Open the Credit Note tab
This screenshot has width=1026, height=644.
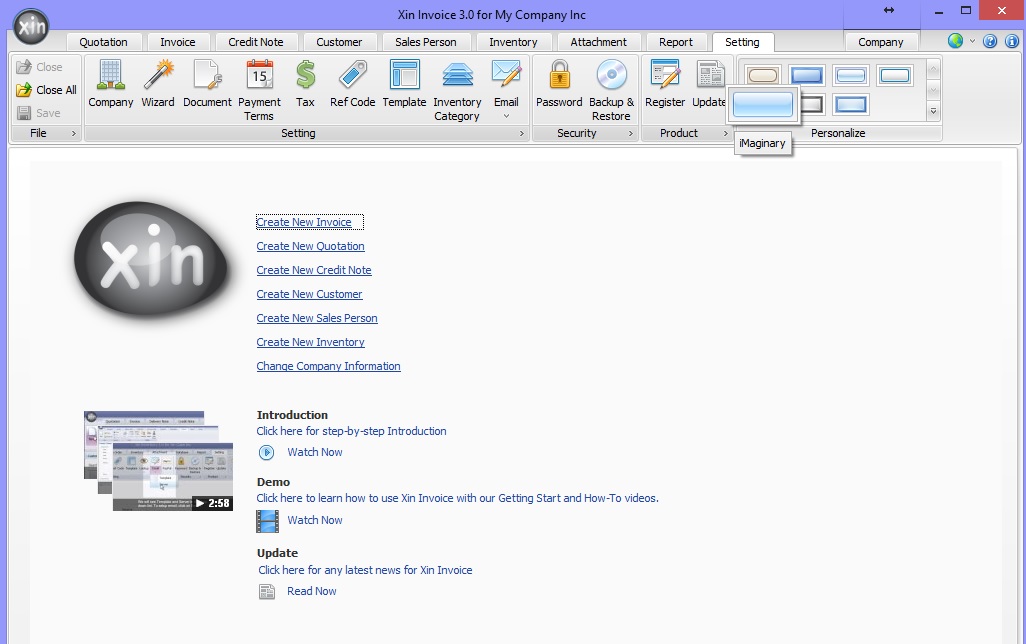tap(256, 42)
